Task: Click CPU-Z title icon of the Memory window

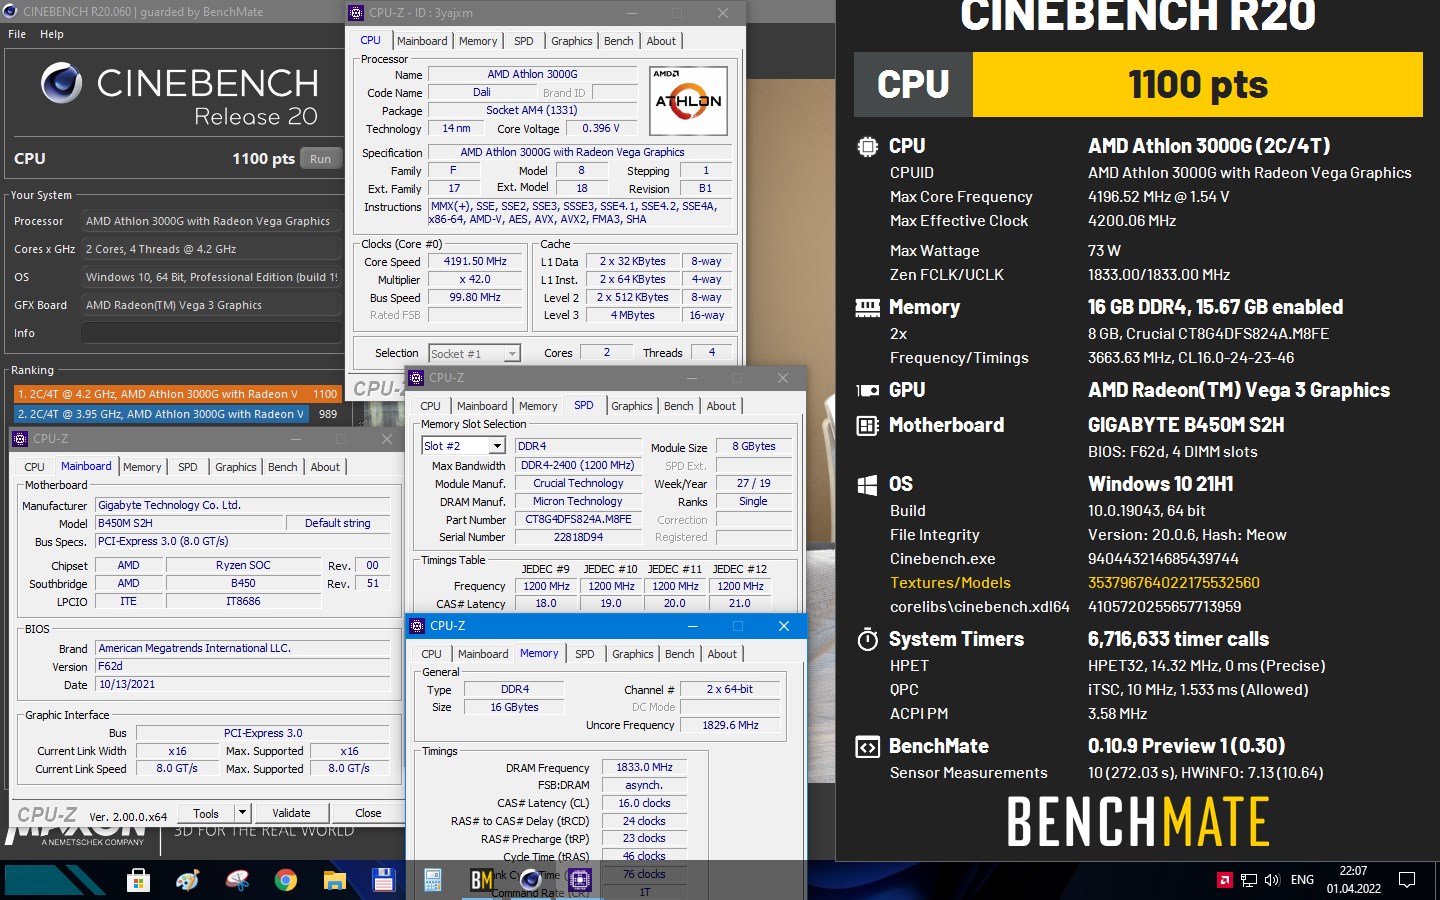Action: click(417, 626)
